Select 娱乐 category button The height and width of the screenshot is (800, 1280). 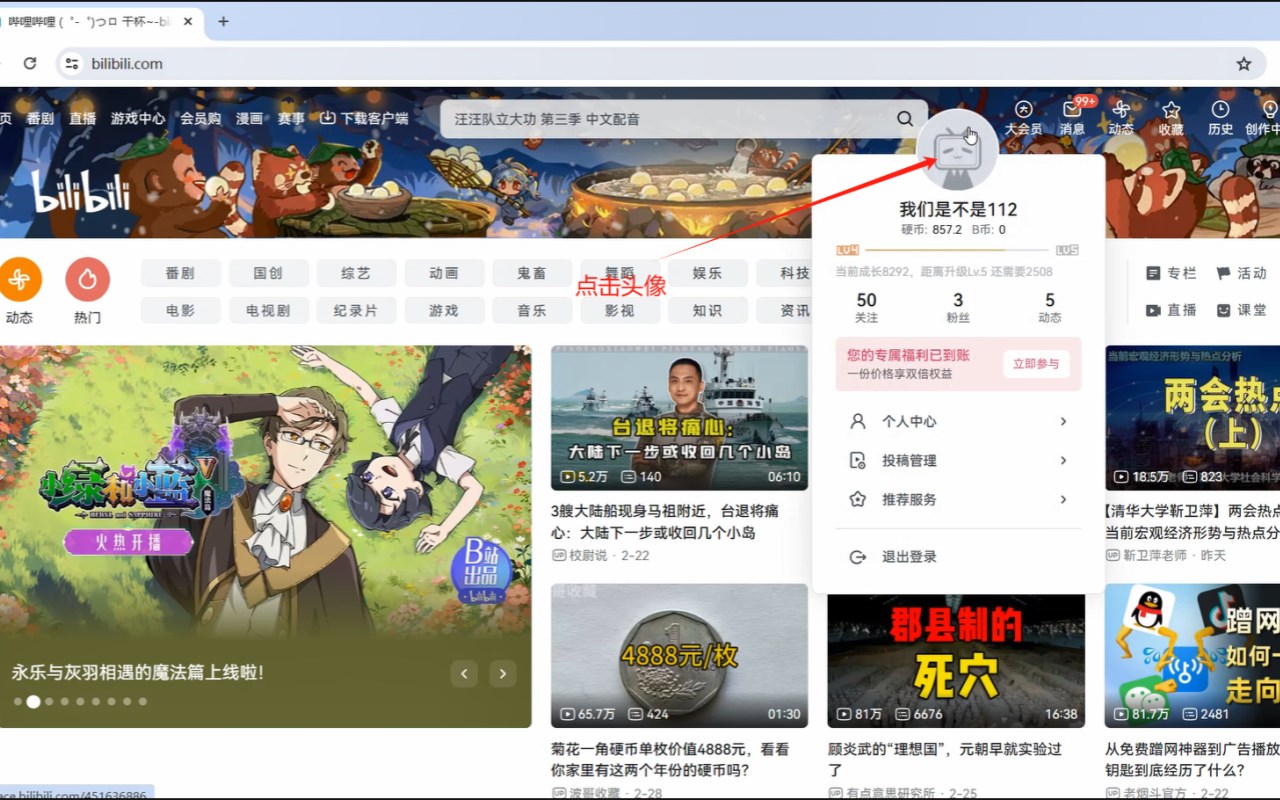coord(707,273)
